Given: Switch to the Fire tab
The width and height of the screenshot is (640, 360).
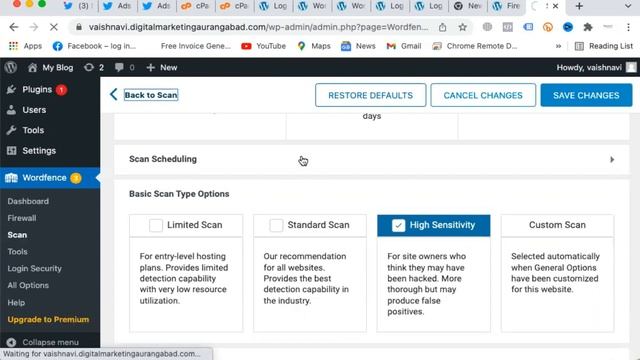Looking at the screenshot, I should (x=506, y=6).
